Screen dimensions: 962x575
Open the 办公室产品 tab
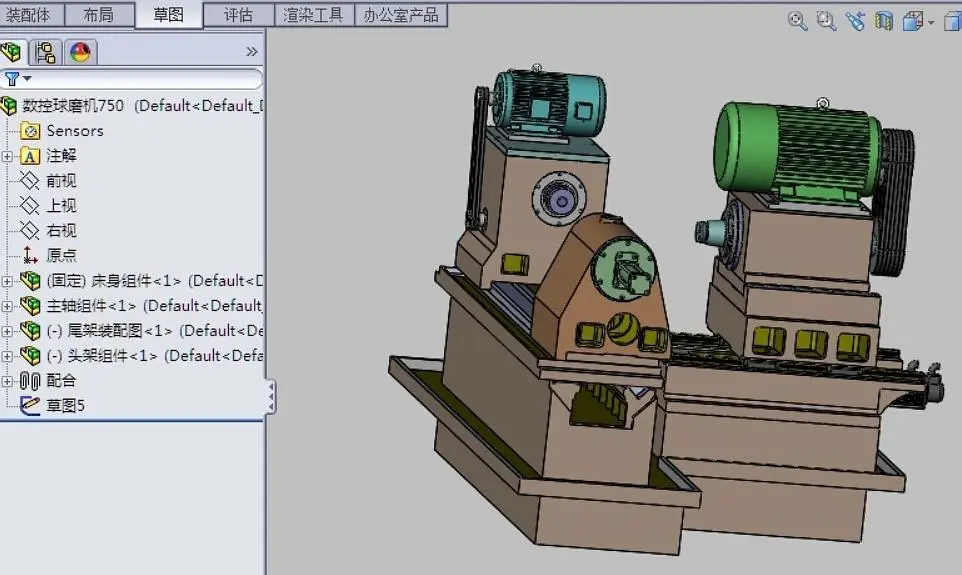[x=401, y=15]
